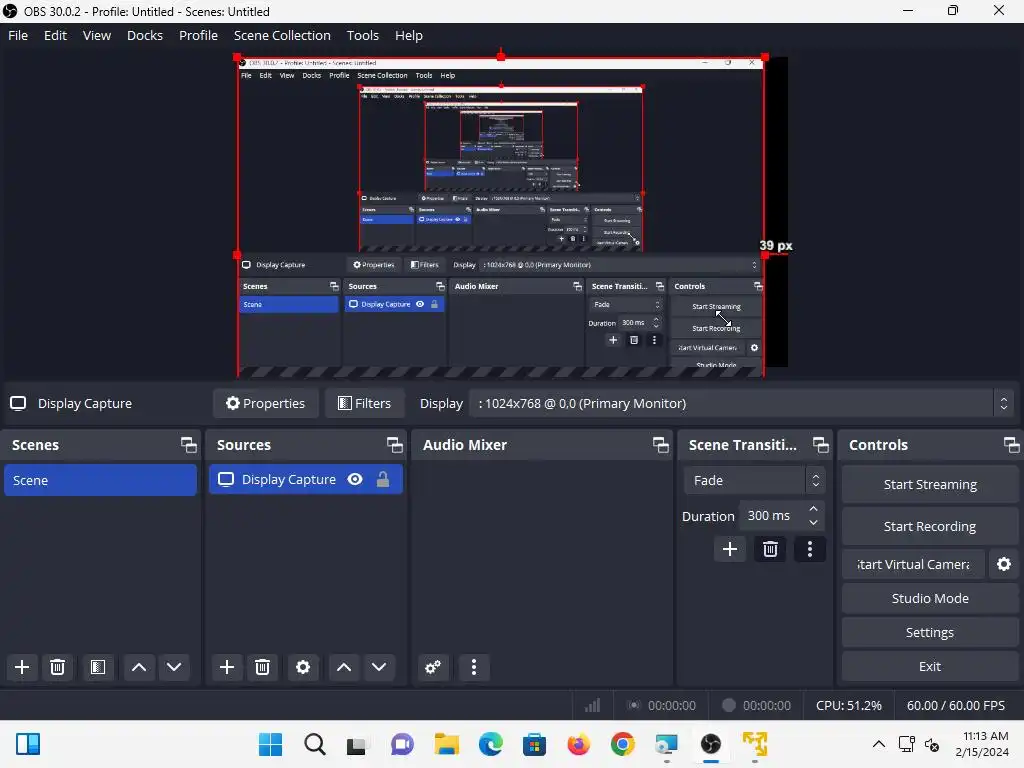Pop out the Scene Transitions dock
The width and height of the screenshot is (1024, 768).
click(821, 445)
